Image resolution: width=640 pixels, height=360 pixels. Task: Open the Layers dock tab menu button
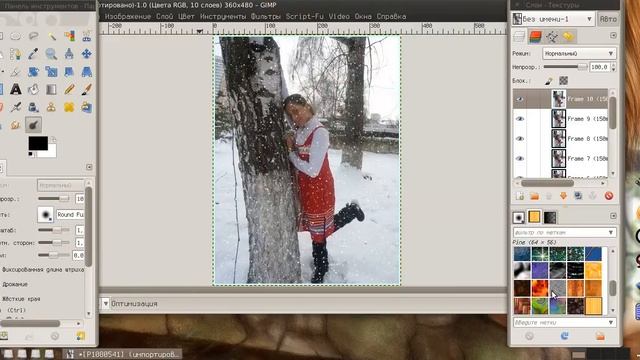click(613, 36)
